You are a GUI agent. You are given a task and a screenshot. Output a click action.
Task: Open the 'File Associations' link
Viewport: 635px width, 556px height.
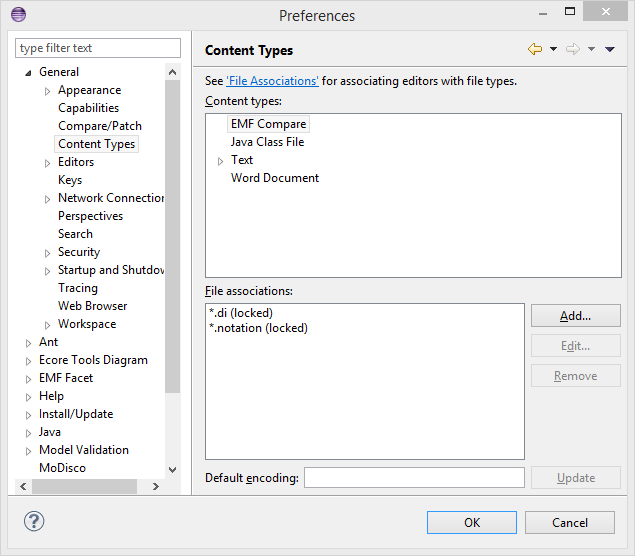272,81
